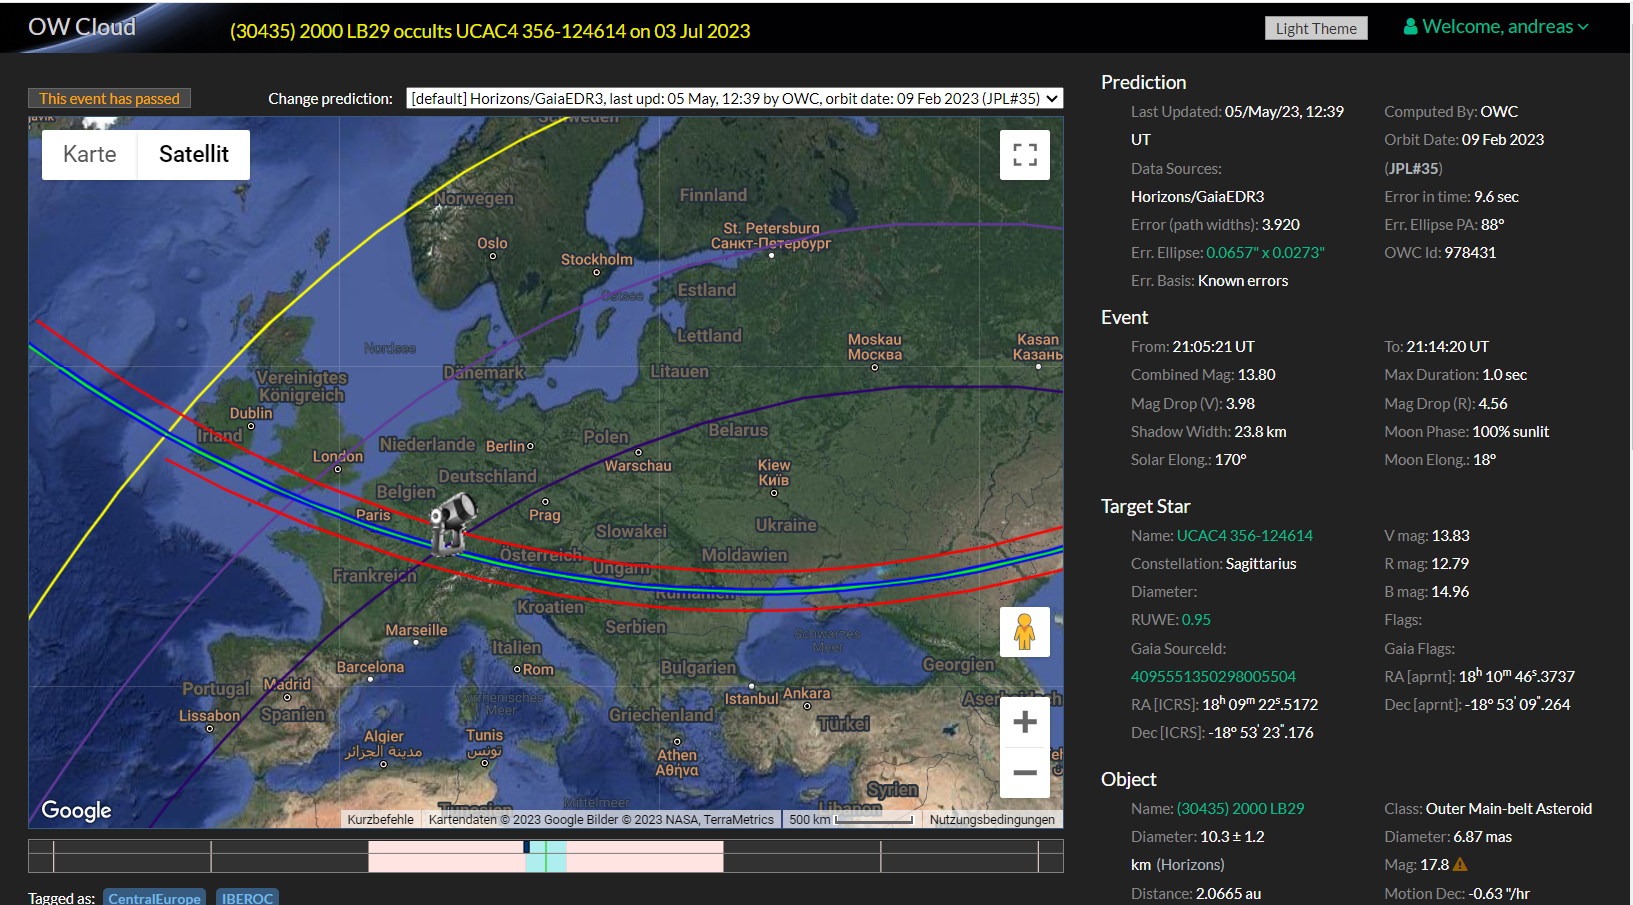Toggle fullscreen map view
The width and height of the screenshot is (1633, 905).
pos(1024,155)
